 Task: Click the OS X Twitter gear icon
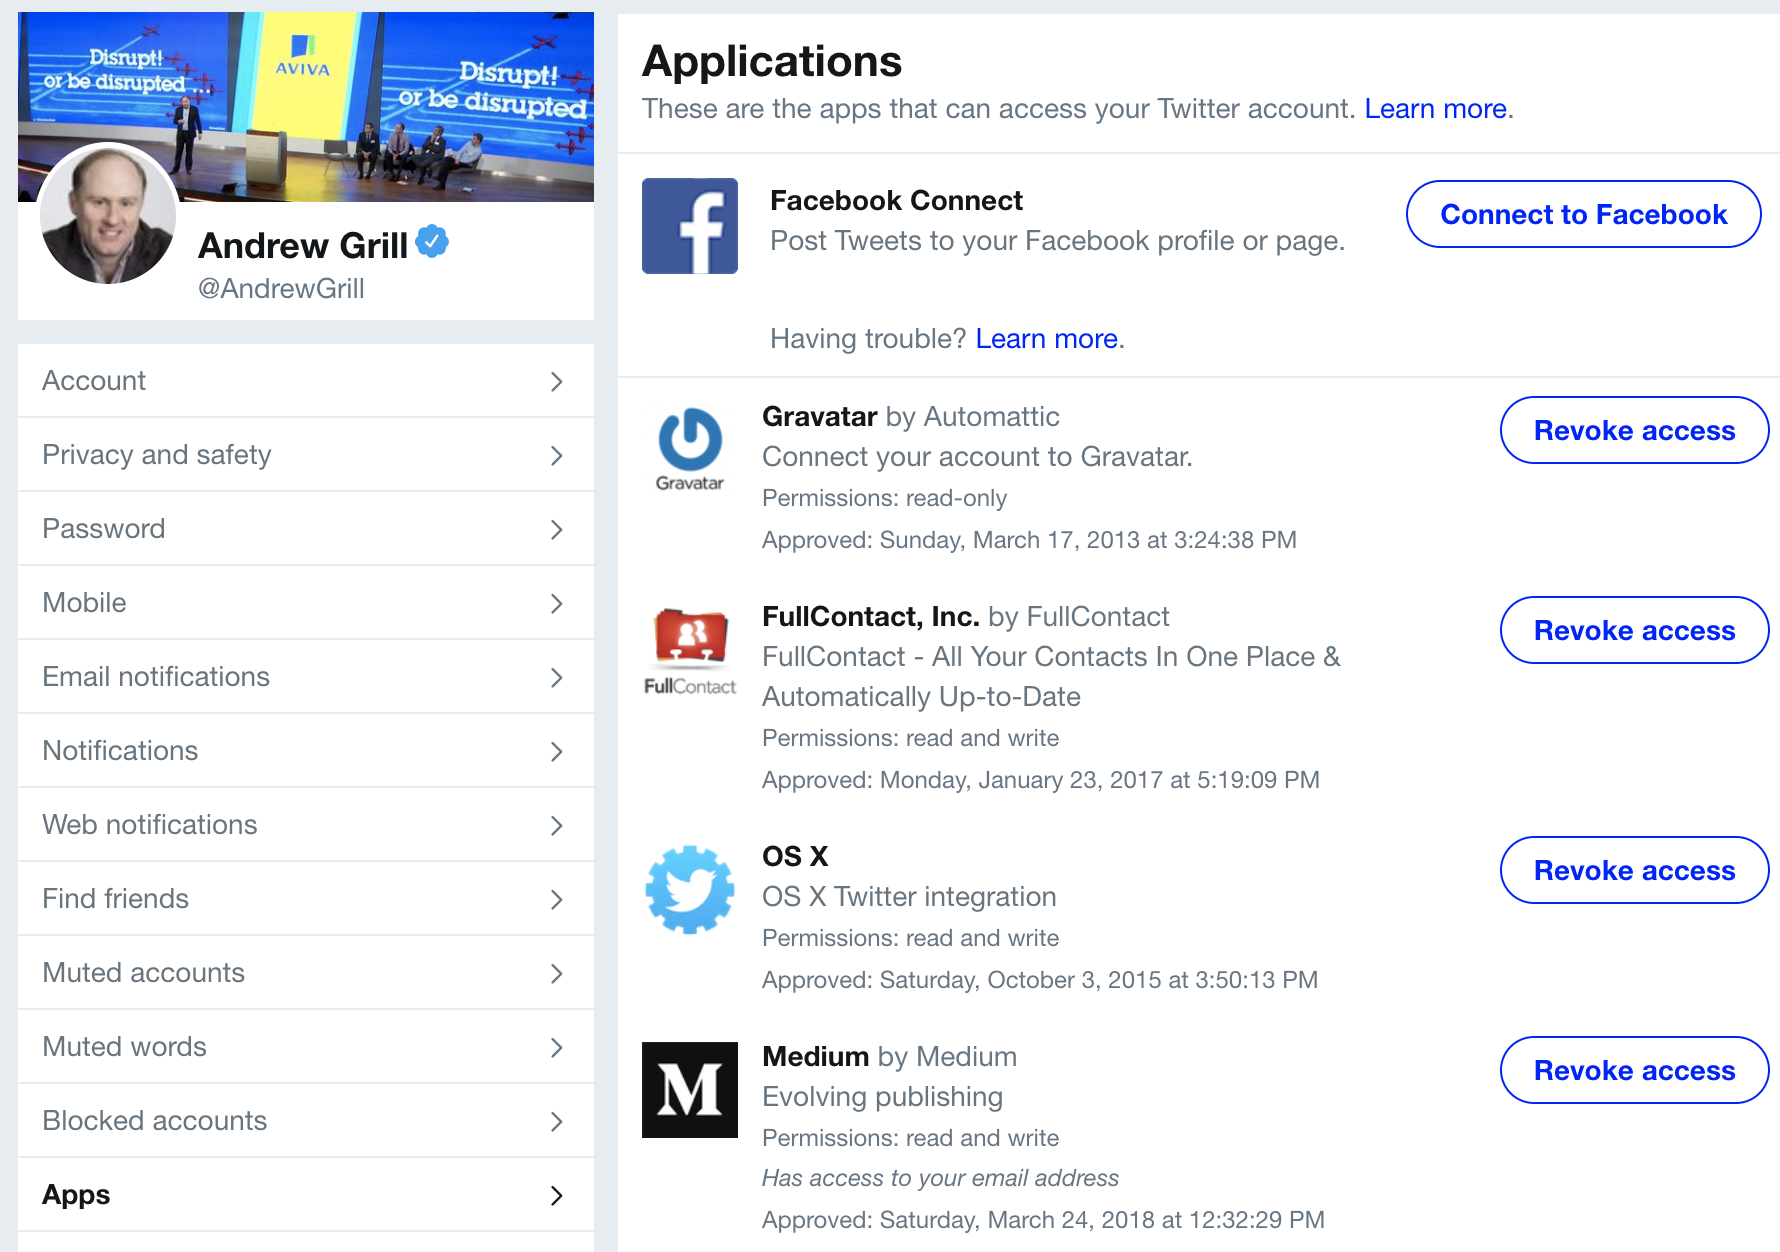690,889
